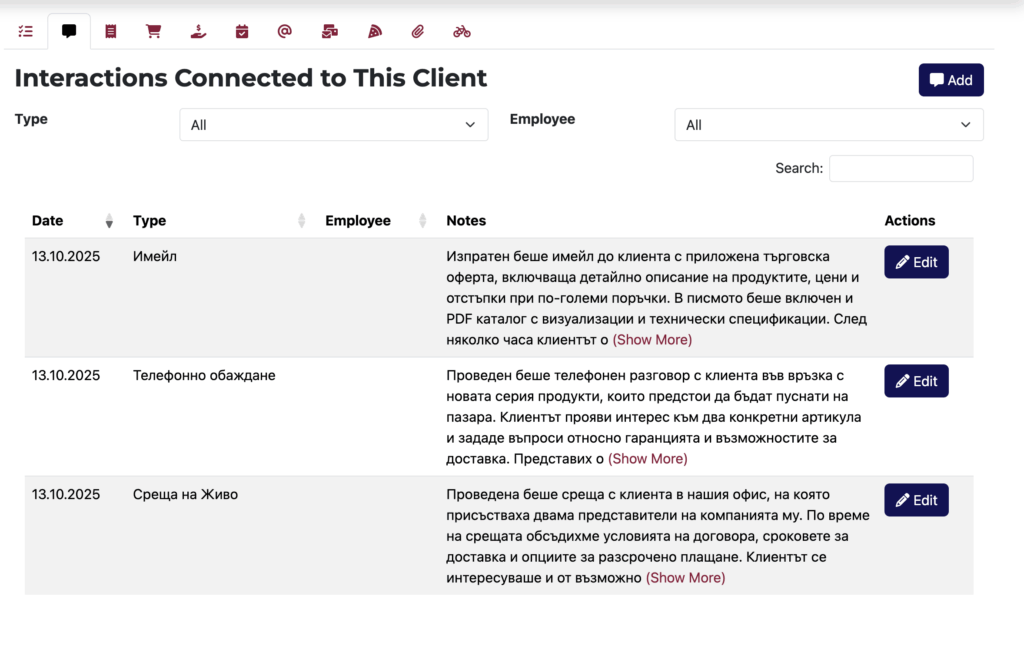The width and height of the screenshot is (1024, 662).
Task: Switch to the calendar check tab
Action: [242, 31]
